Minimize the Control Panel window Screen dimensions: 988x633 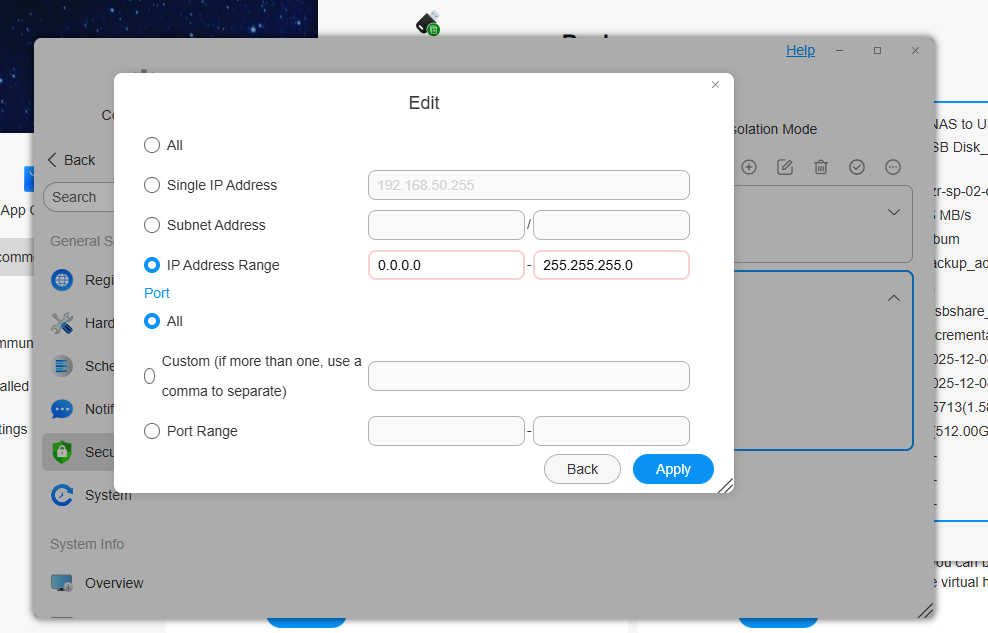839,50
